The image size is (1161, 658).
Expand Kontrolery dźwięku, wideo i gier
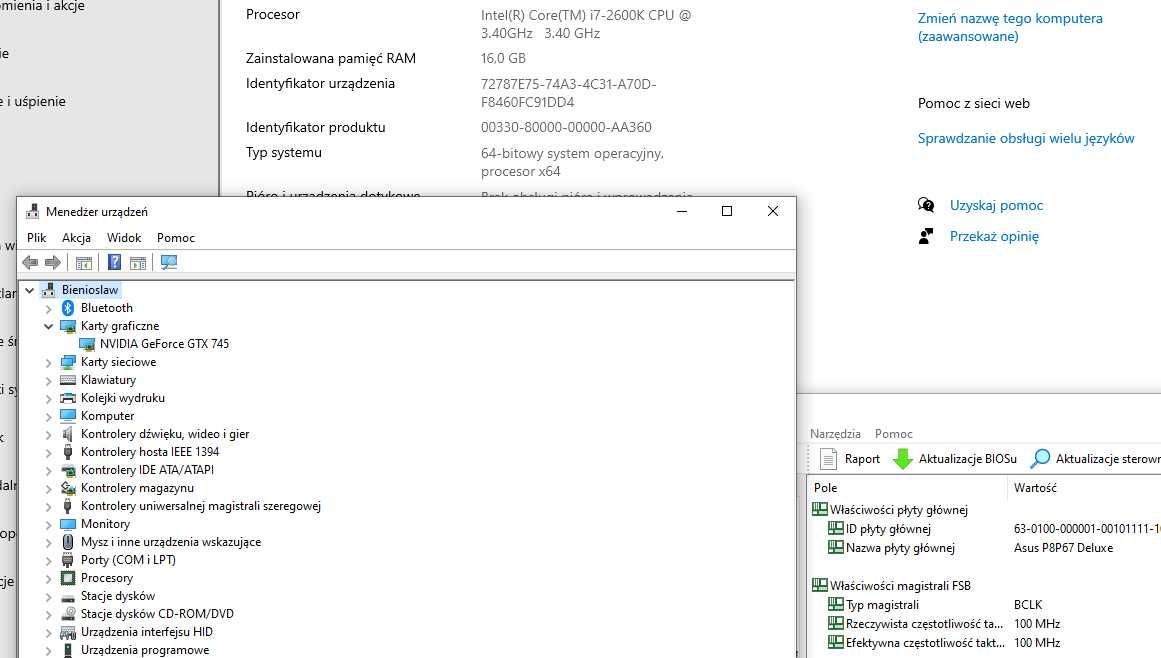(x=49, y=434)
